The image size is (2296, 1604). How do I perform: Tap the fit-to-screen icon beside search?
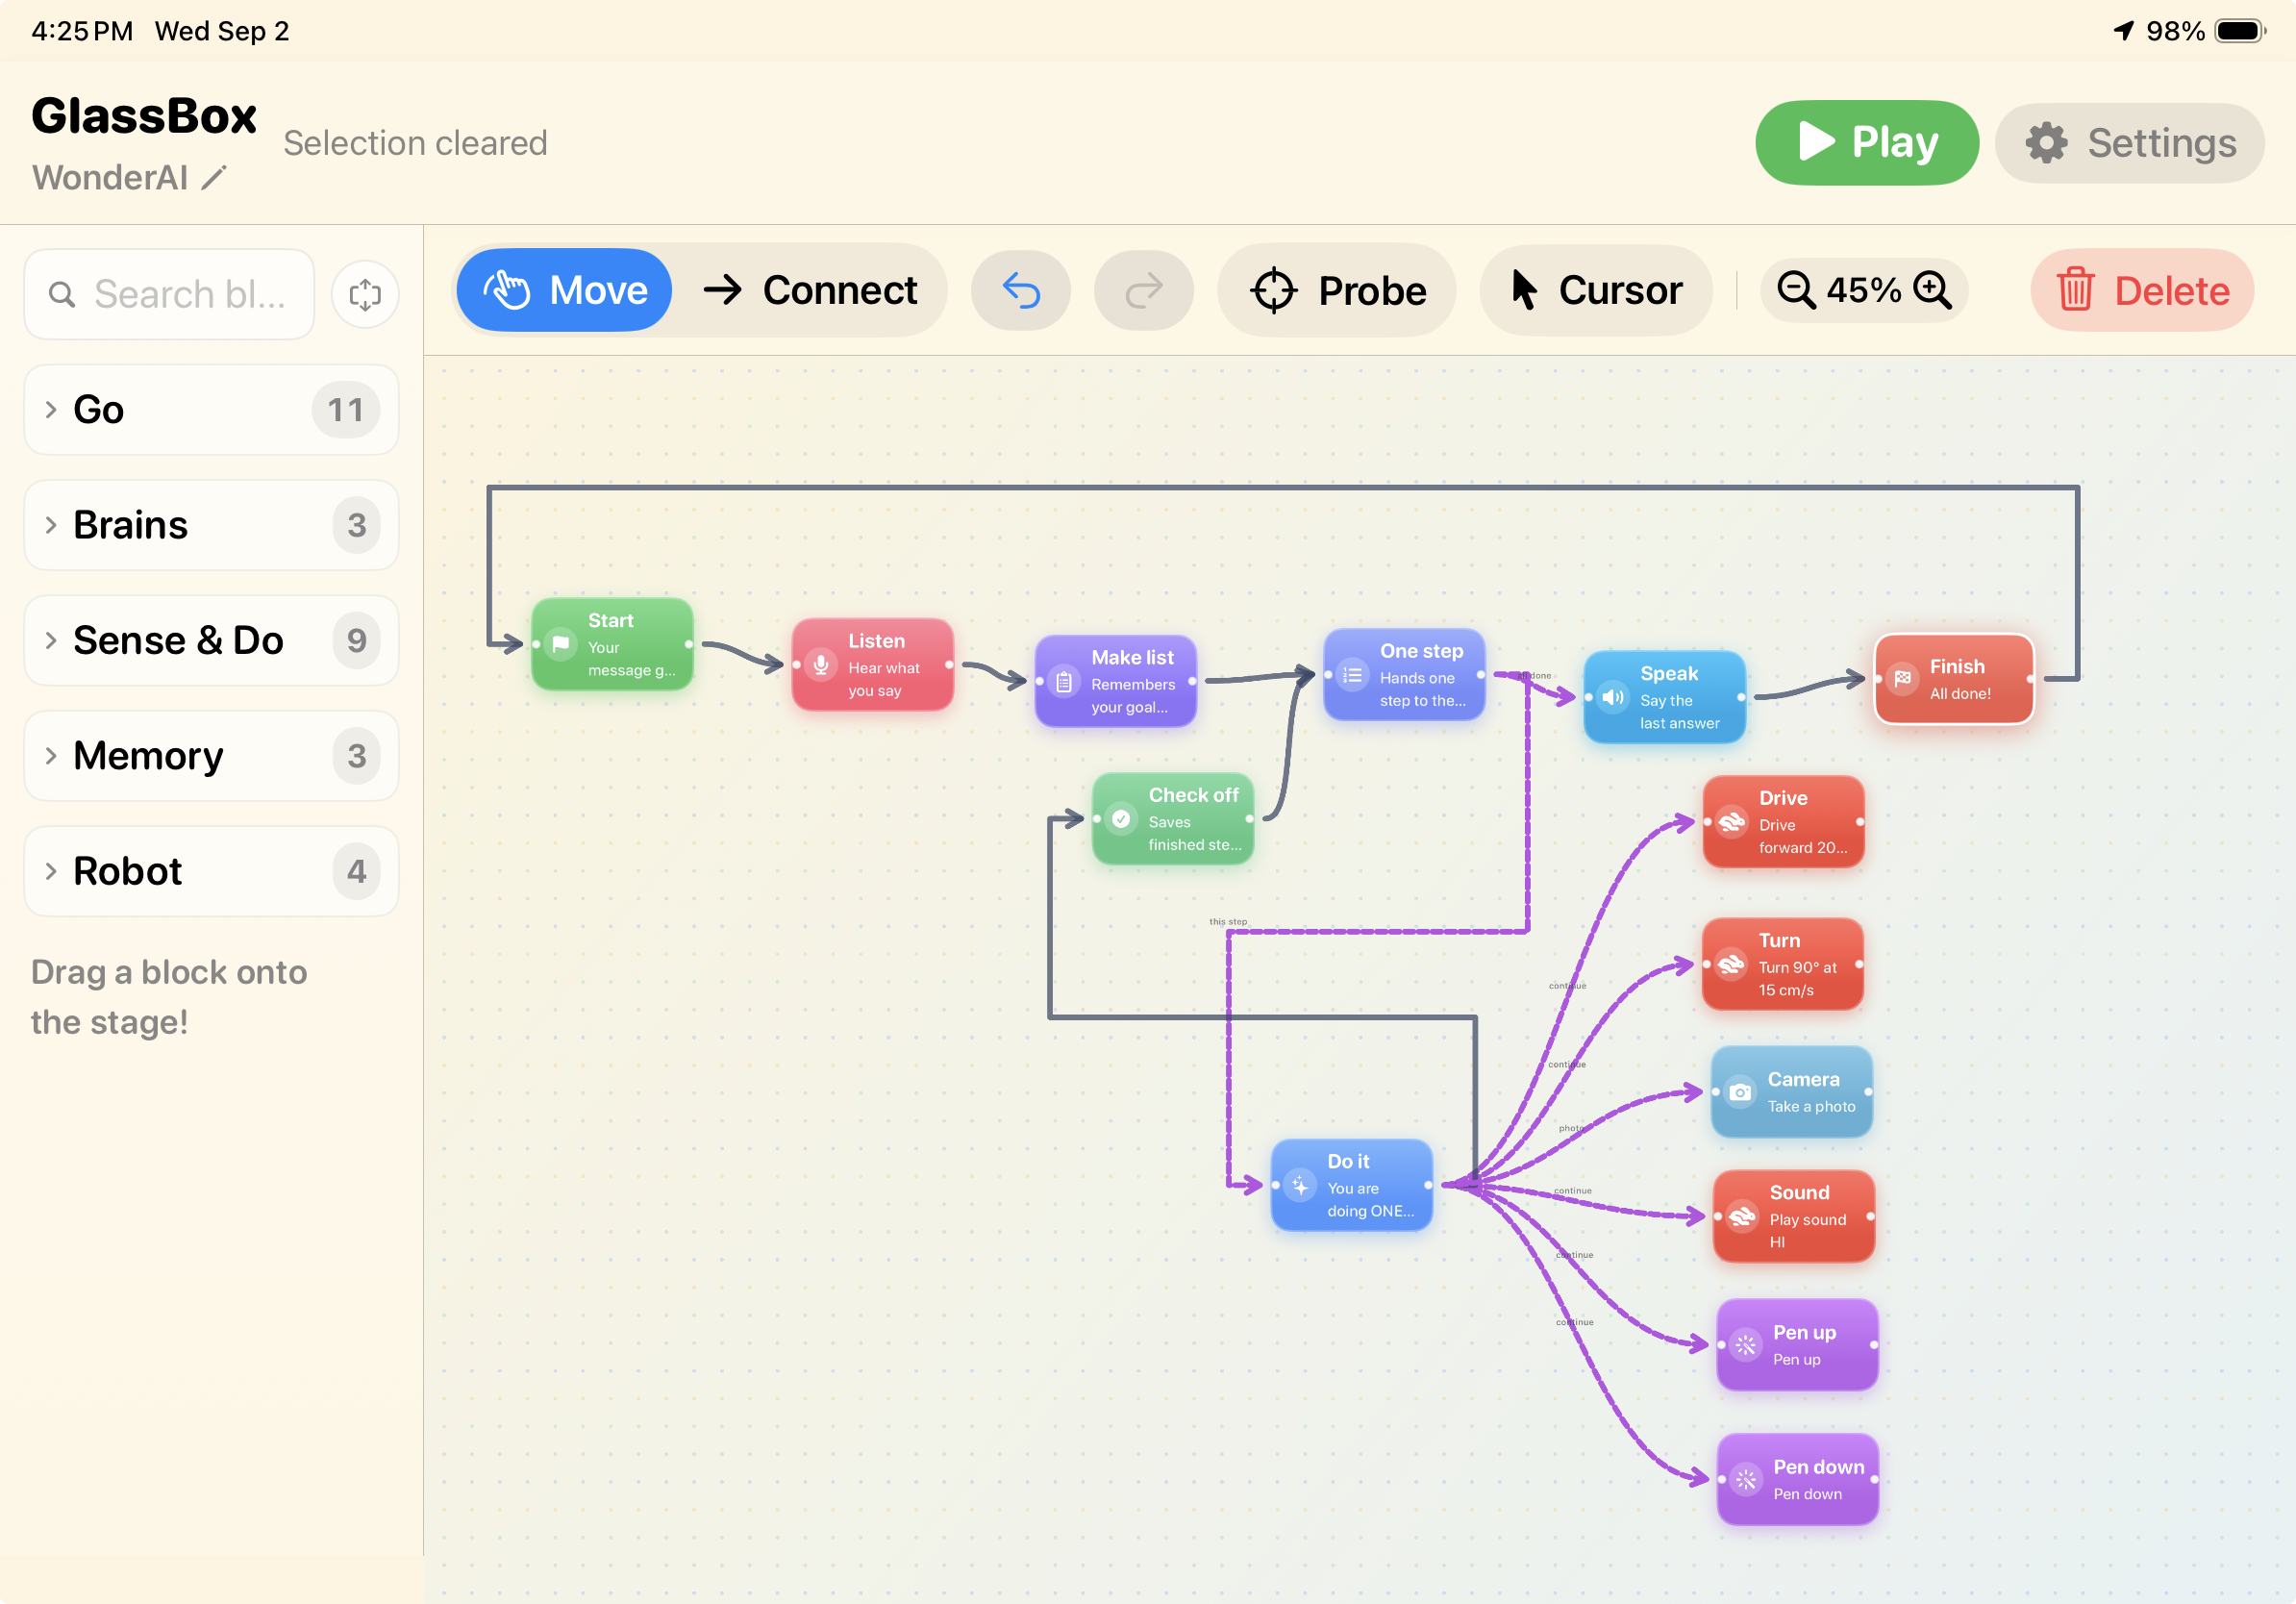click(365, 294)
